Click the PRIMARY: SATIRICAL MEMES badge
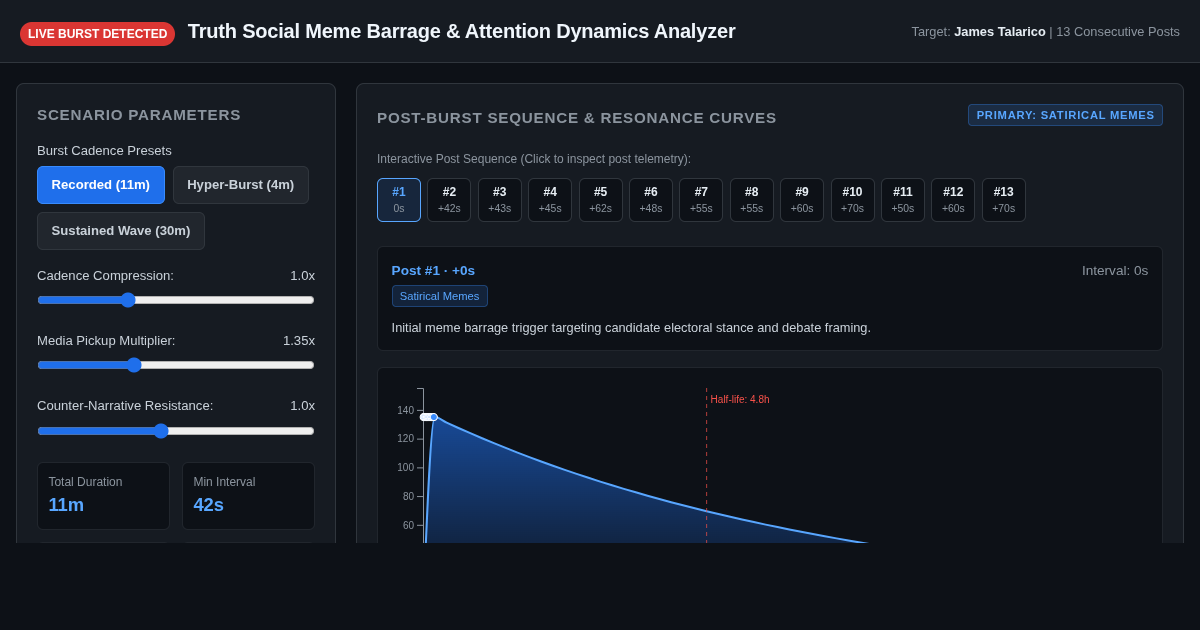This screenshot has height=630, width=1200. click(1065, 115)
